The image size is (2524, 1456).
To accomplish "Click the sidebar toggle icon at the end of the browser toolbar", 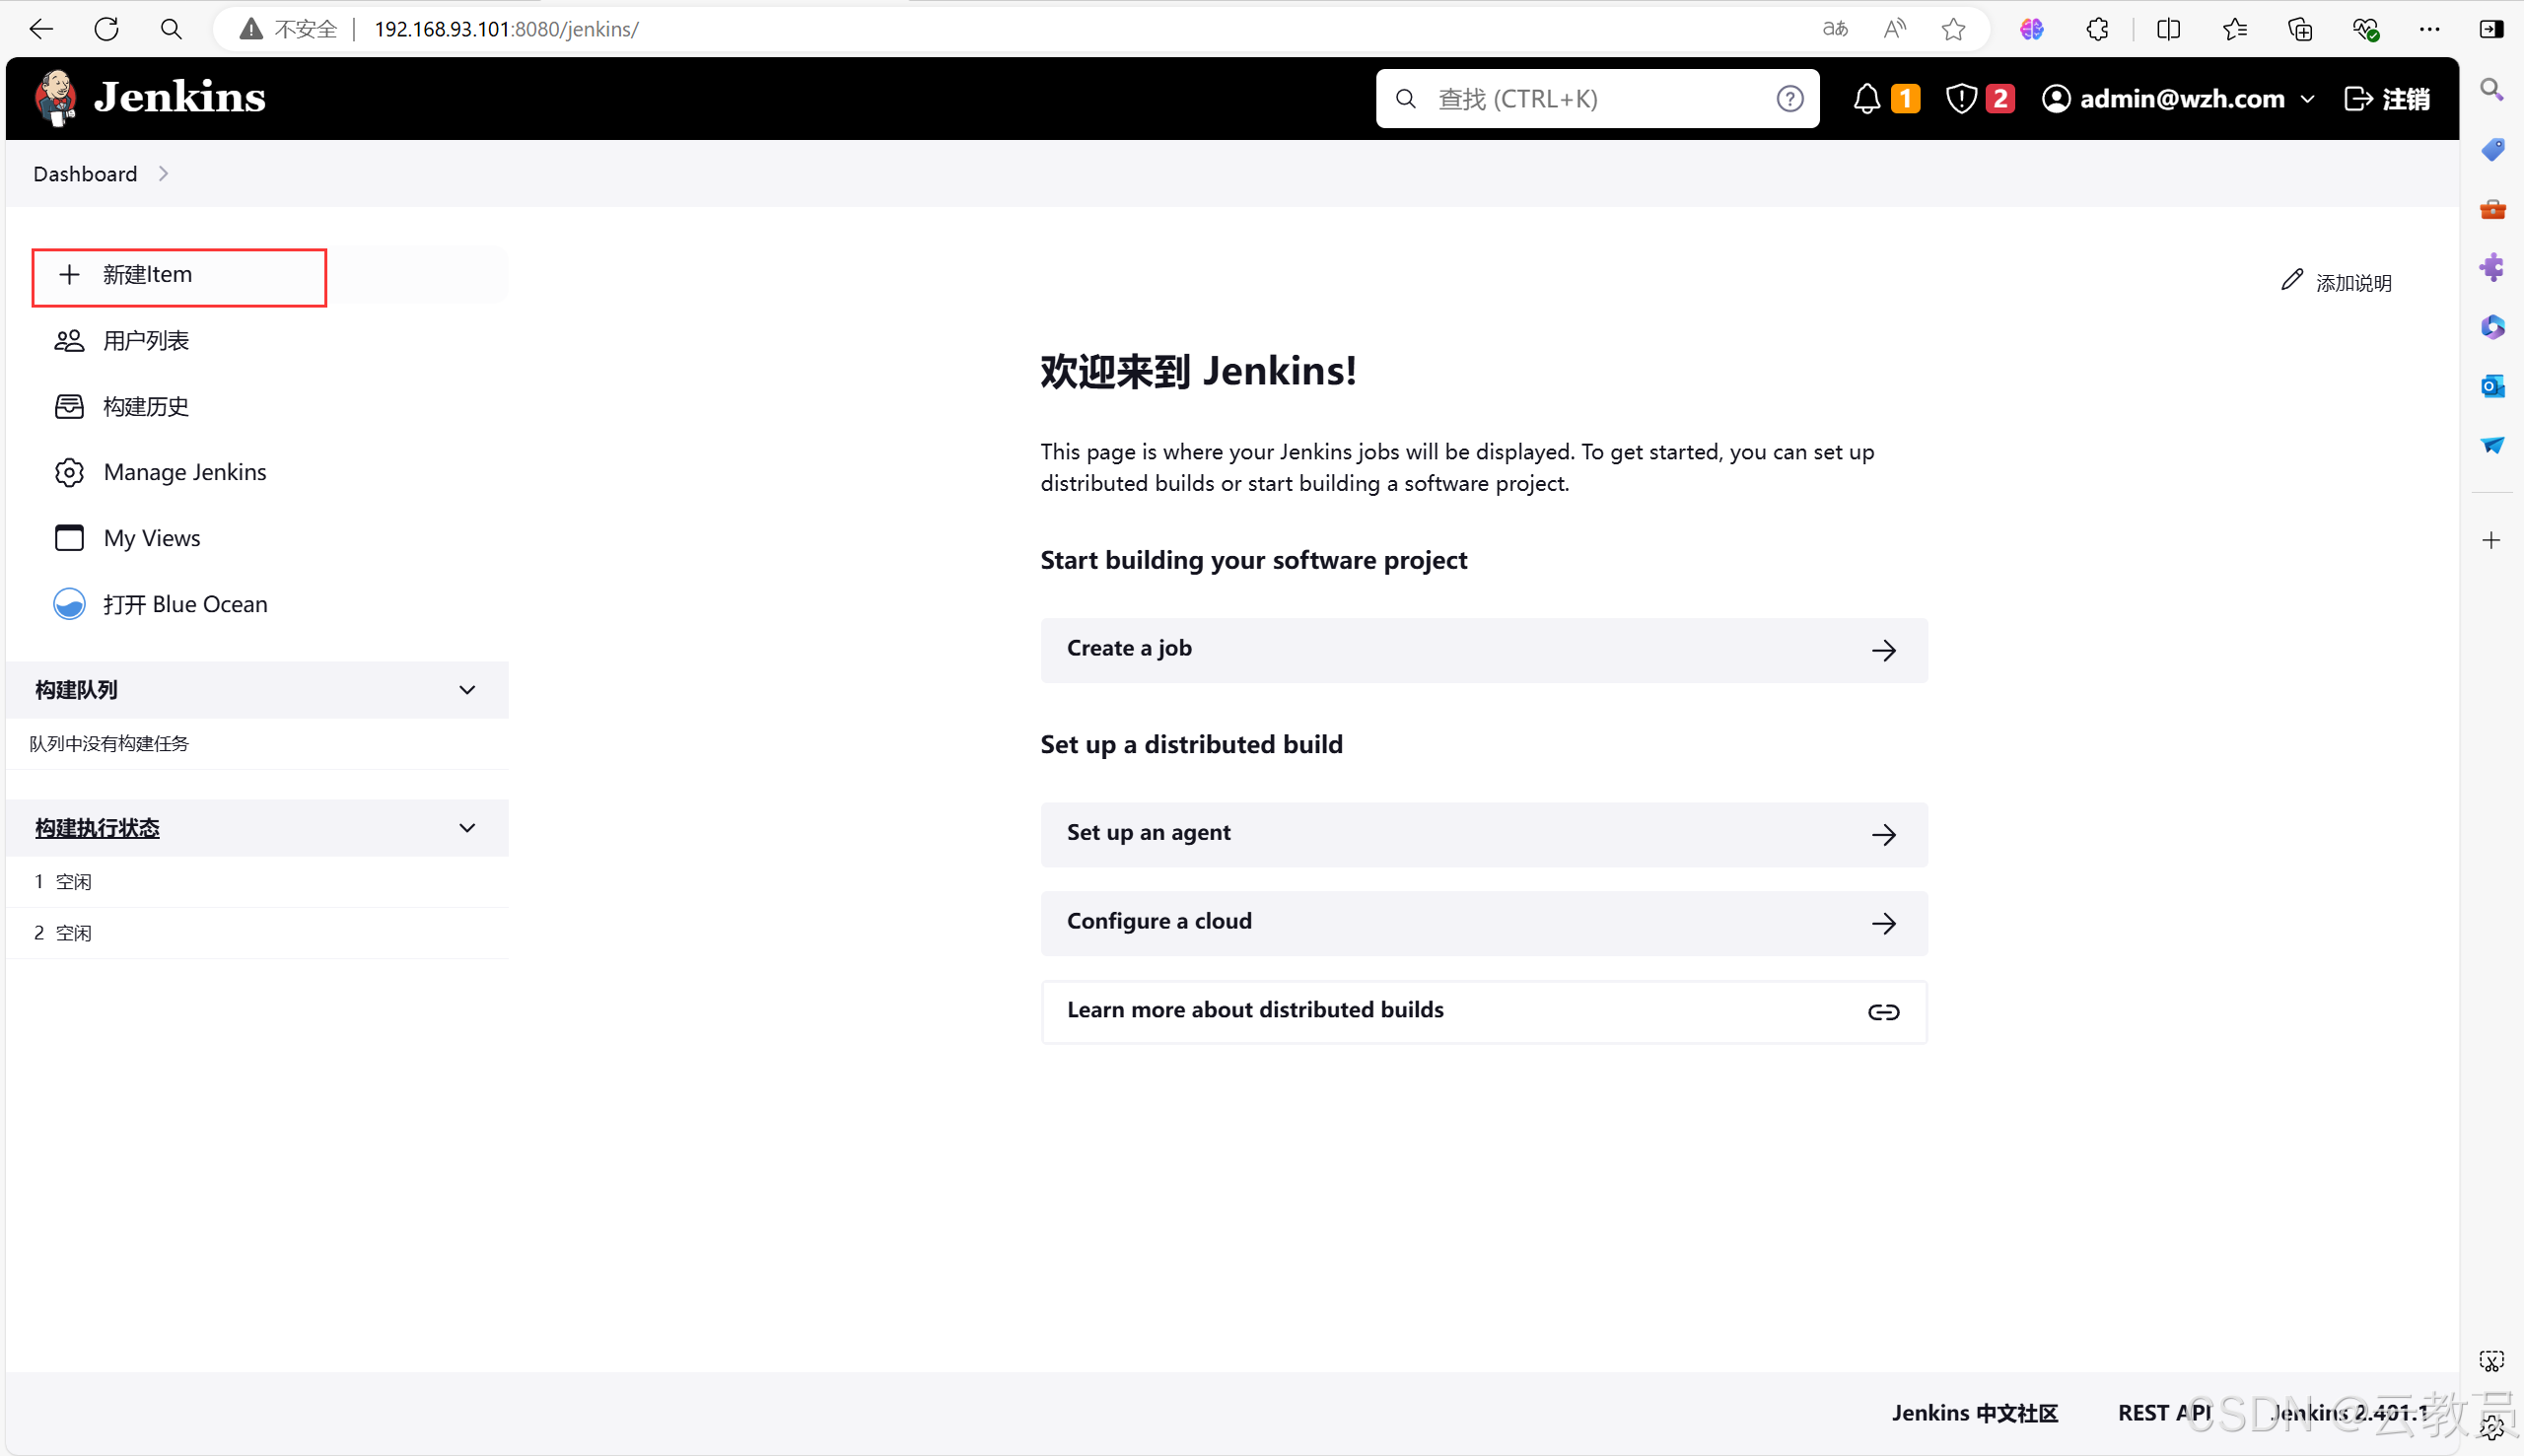I will [x=2492, y=29].
